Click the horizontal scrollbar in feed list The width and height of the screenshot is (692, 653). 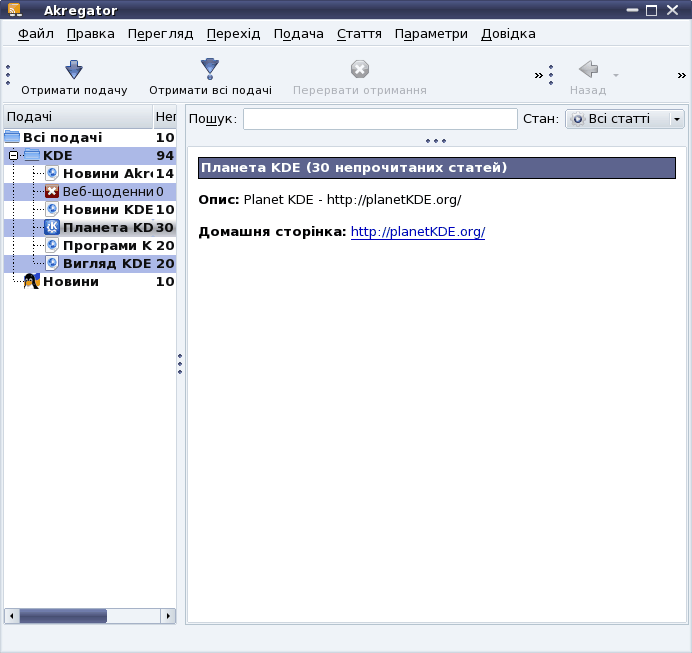pyautogui.click(x=90, y=616)
